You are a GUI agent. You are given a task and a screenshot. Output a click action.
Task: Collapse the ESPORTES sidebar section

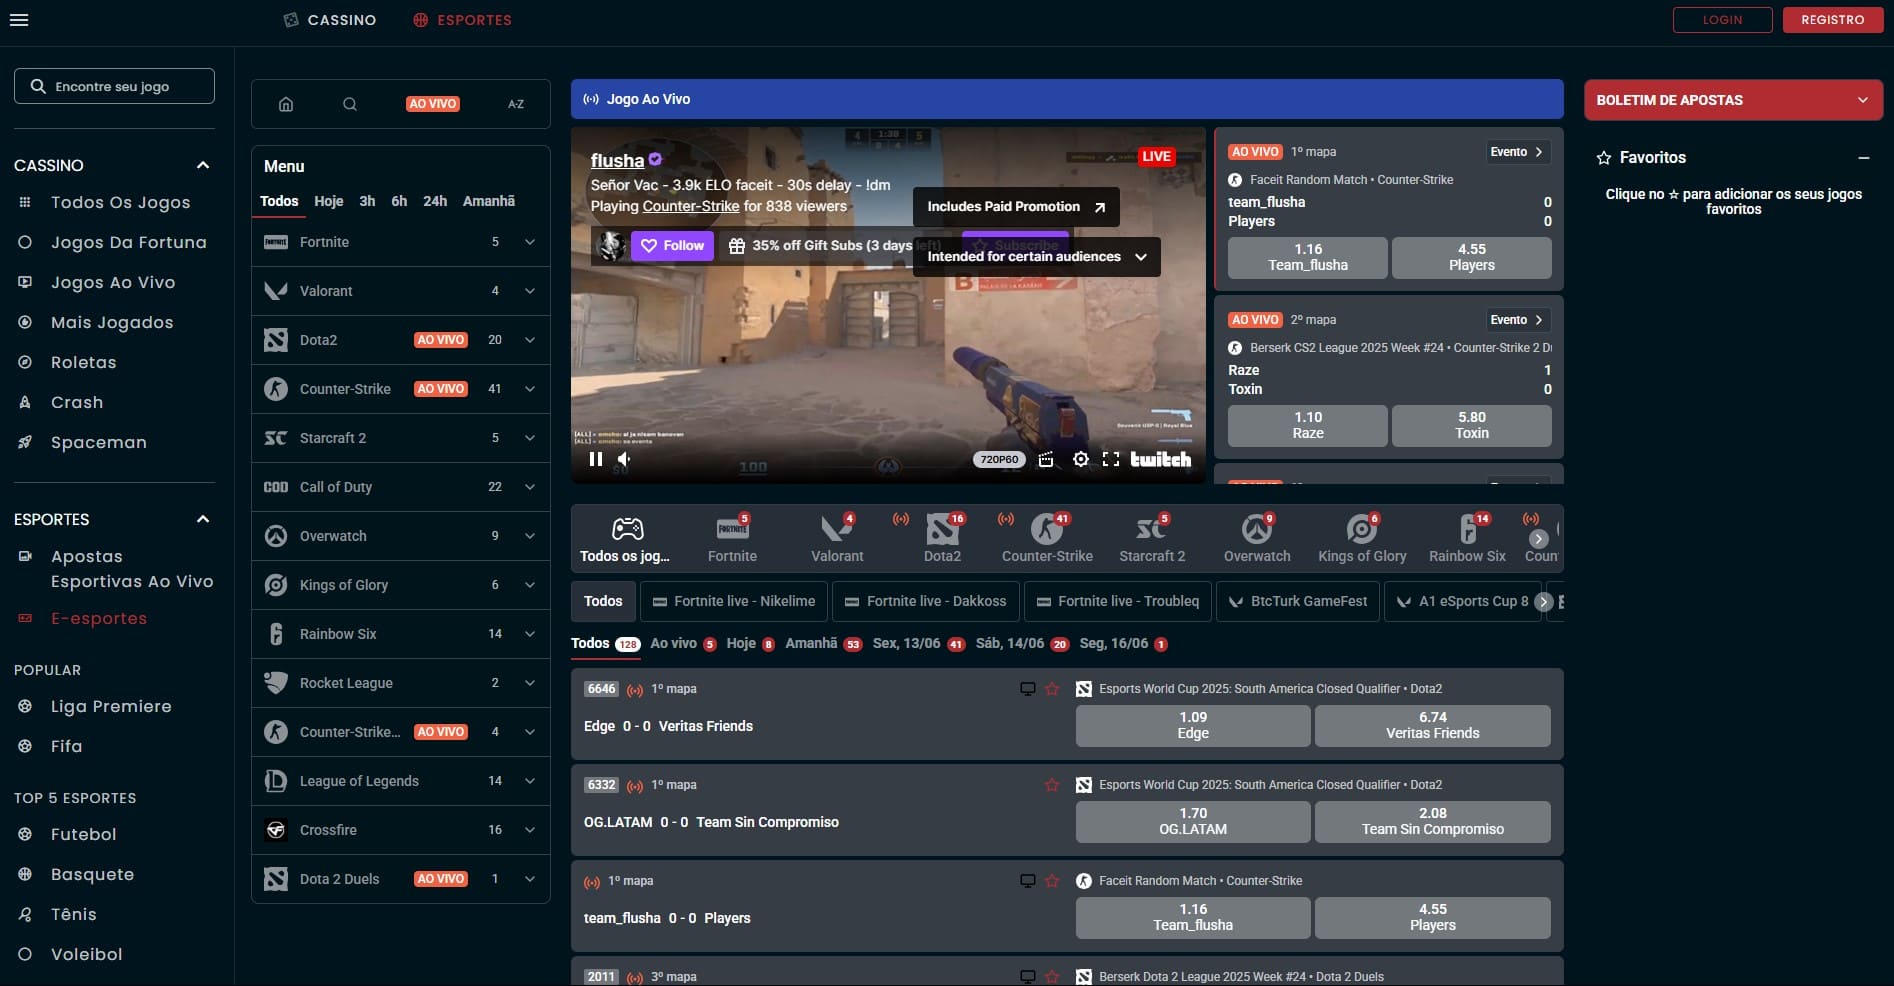point(203,519)
